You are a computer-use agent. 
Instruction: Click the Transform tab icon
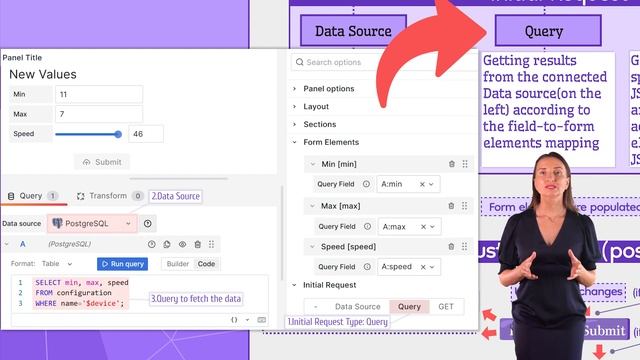(x=81, y=196)
